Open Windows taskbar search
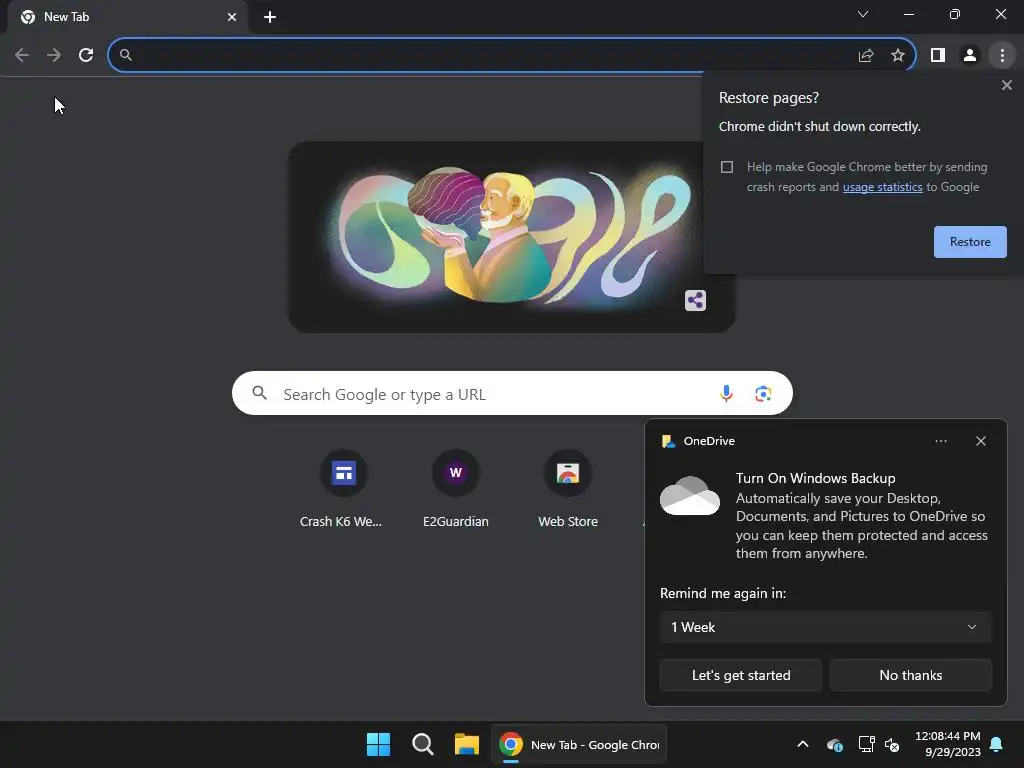The height and width of the screenshot is (768, 1024). [x=423, y=744]
